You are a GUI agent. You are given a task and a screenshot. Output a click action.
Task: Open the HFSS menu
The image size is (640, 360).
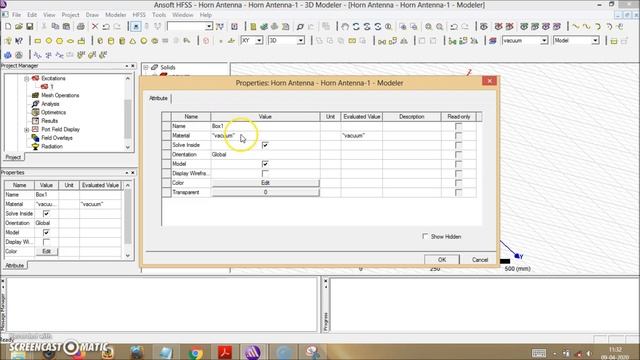point(139,15)
